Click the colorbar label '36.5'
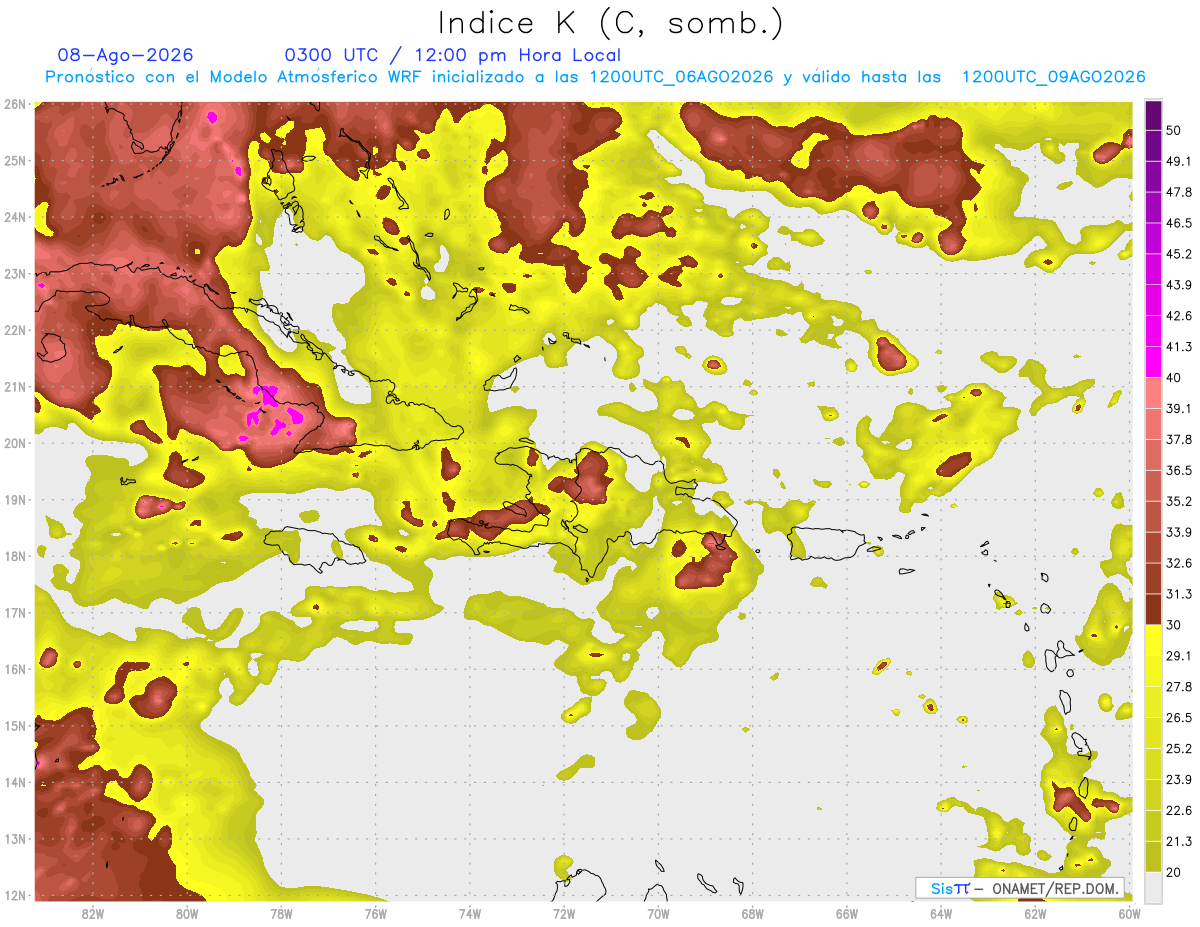Viewport: 1200px width, 927px height. pyautogui.click(x=1178, y=470)
